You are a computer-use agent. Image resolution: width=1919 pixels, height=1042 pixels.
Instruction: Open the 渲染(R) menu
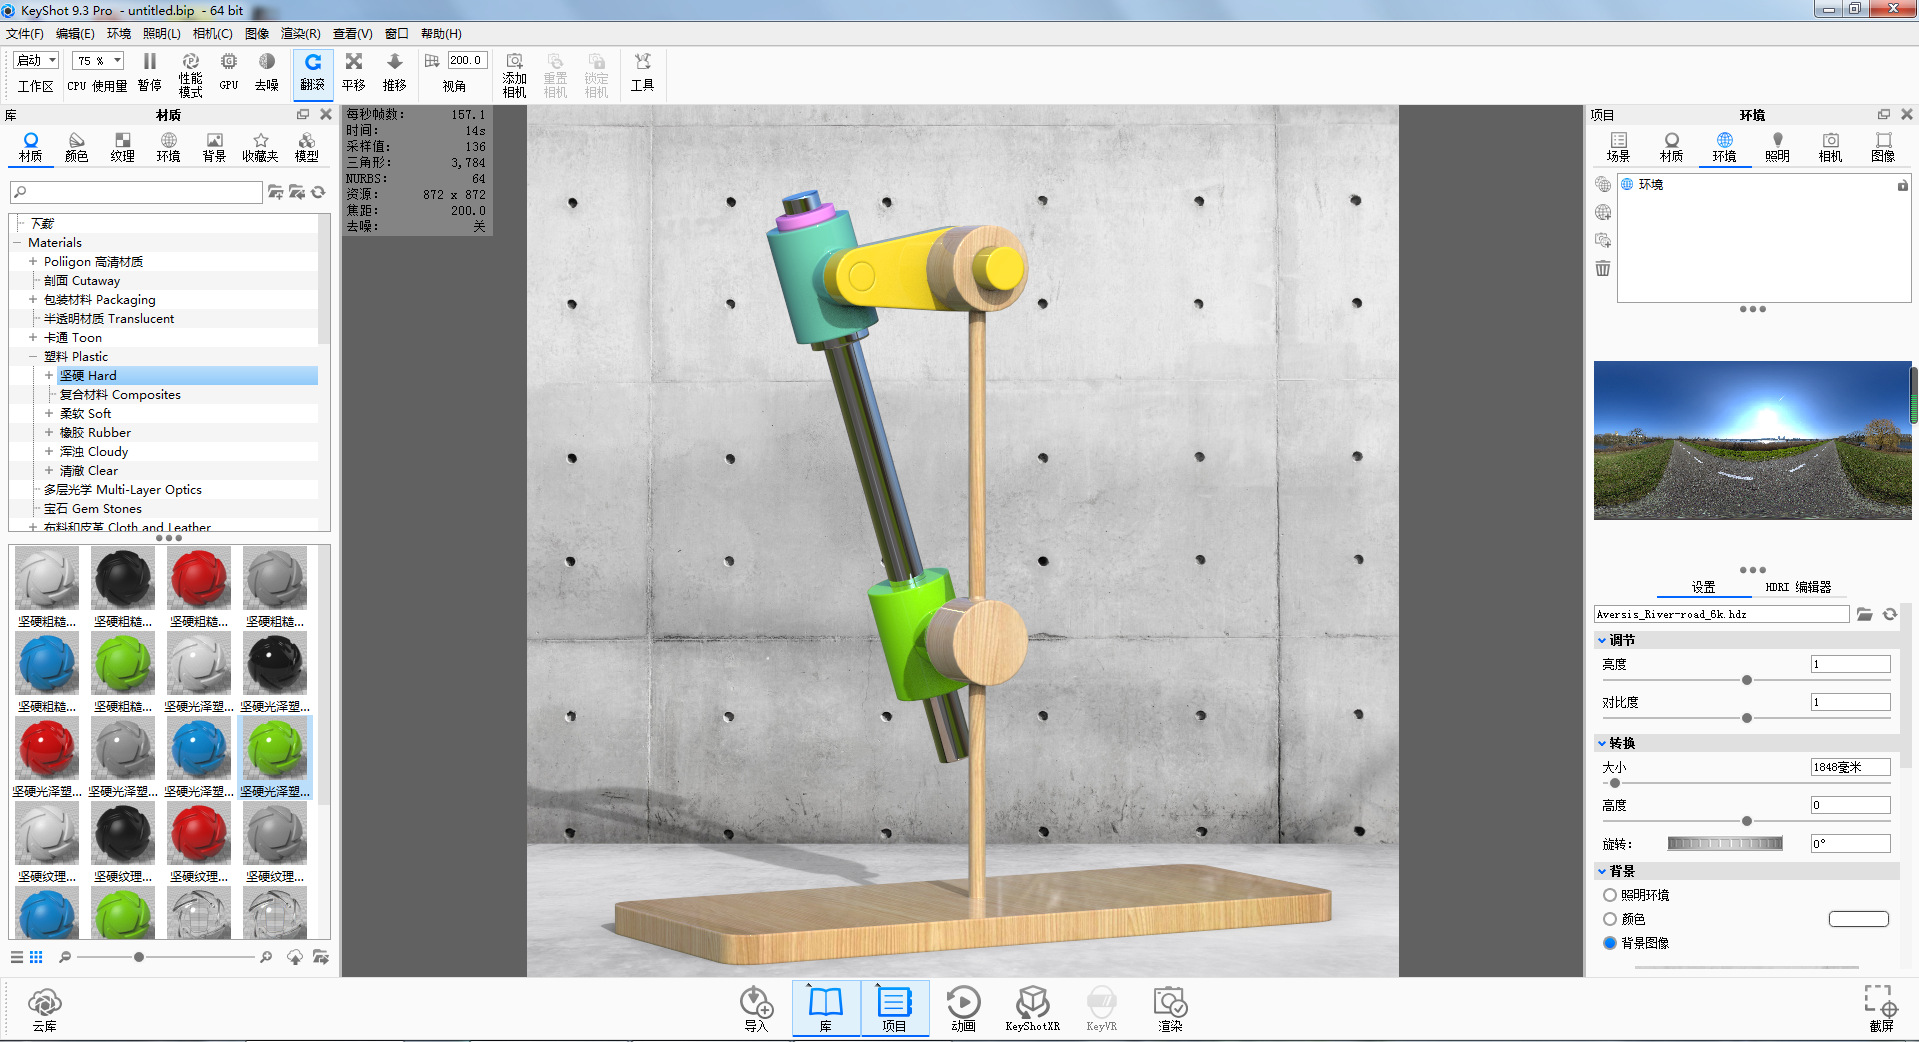(x=300, y=34)
